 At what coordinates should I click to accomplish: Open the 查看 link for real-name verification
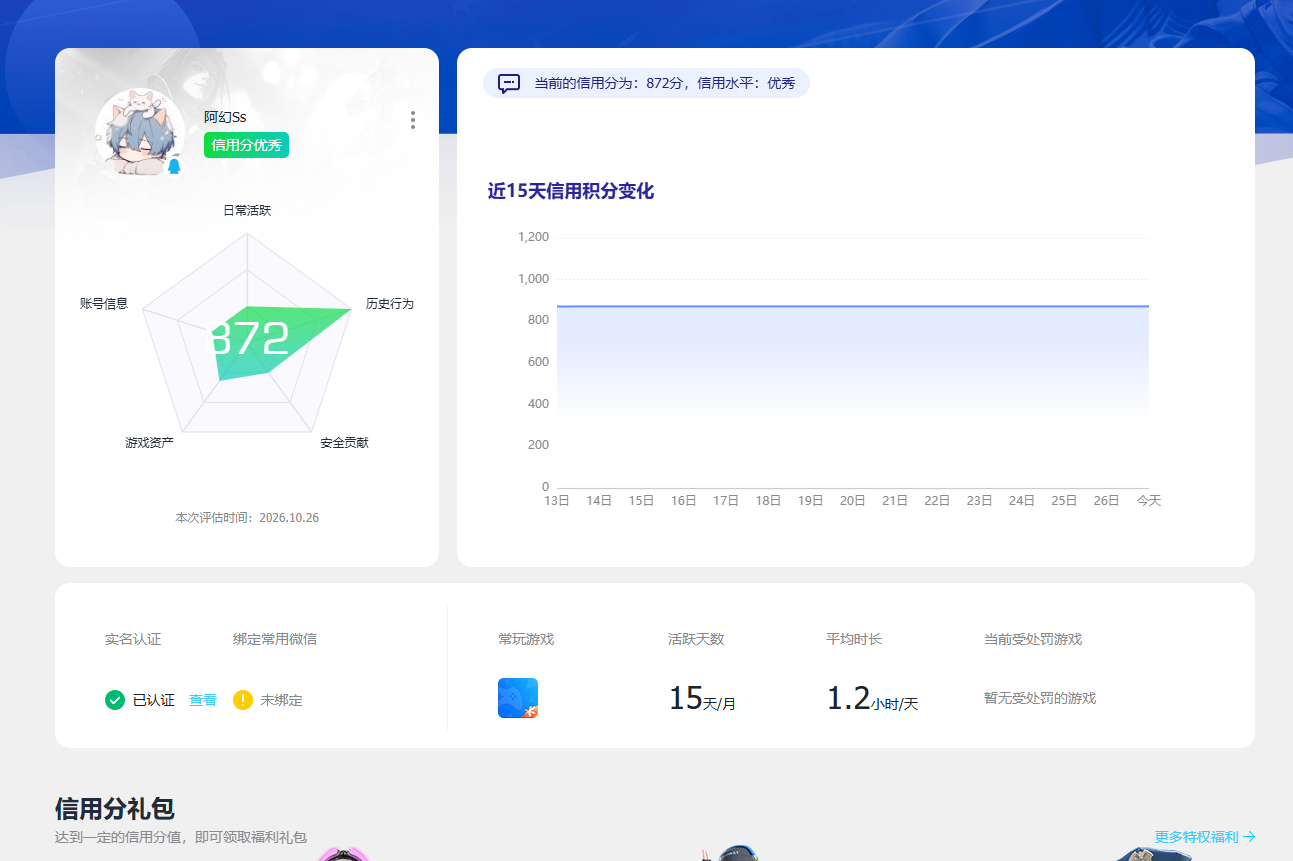click(203, 700)
